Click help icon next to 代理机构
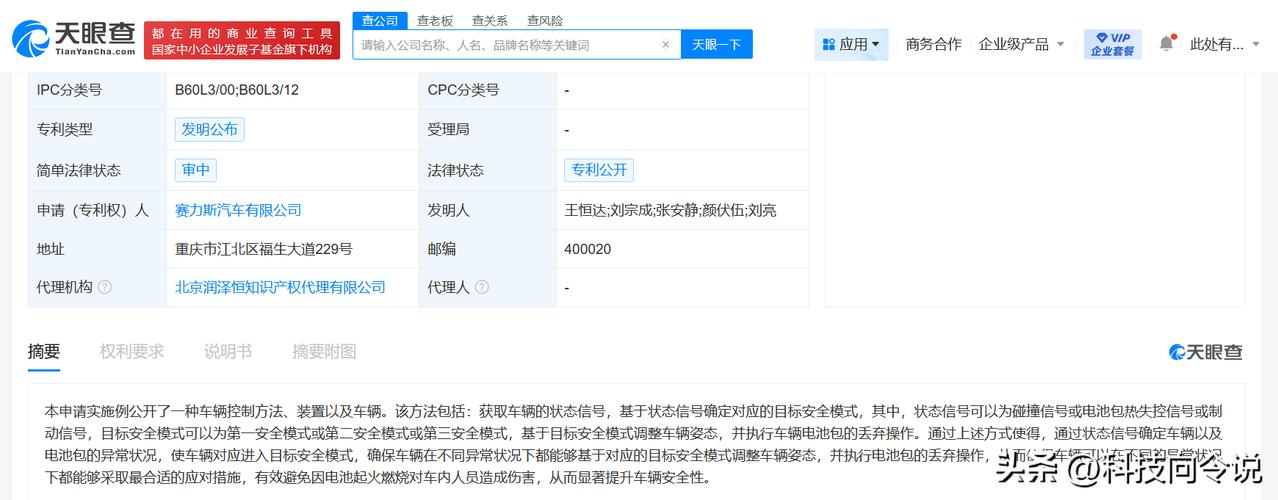The width and height of the screenshot is (1278, 500). pos(105,287)
